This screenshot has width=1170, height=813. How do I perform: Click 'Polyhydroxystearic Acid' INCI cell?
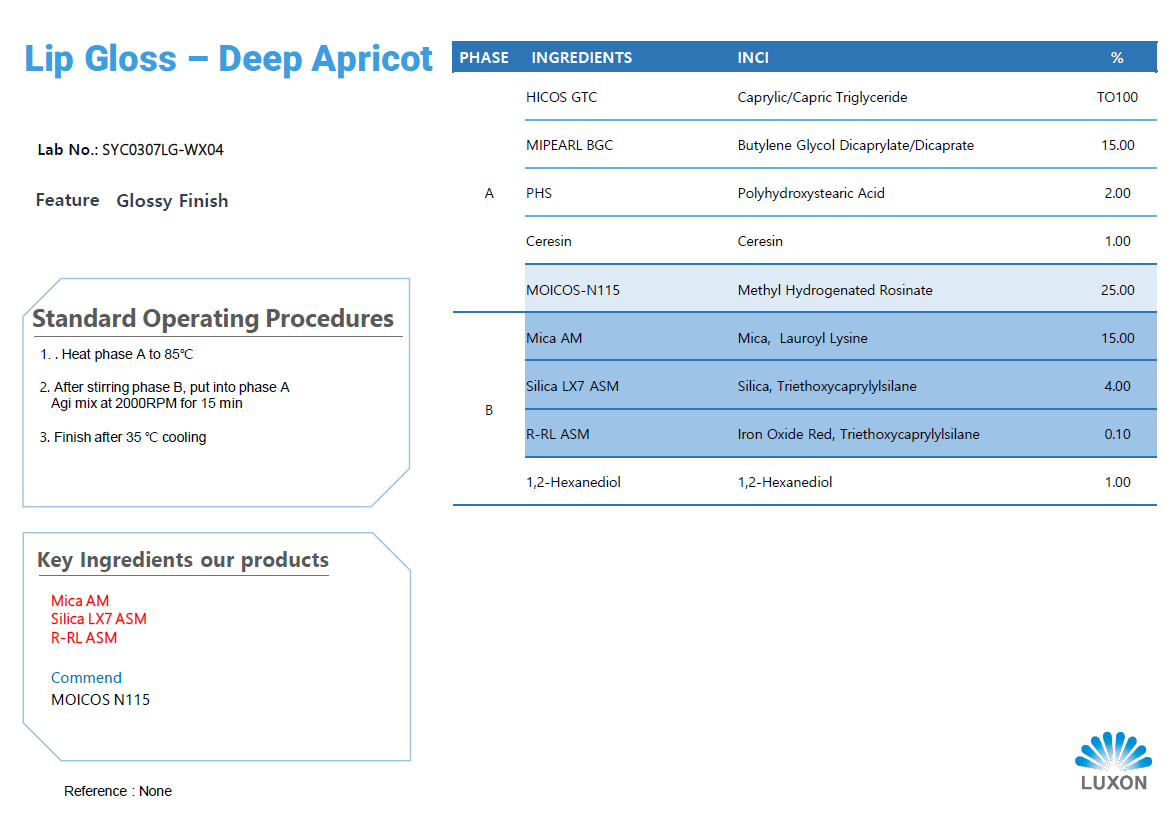click(x=811, y=193)
